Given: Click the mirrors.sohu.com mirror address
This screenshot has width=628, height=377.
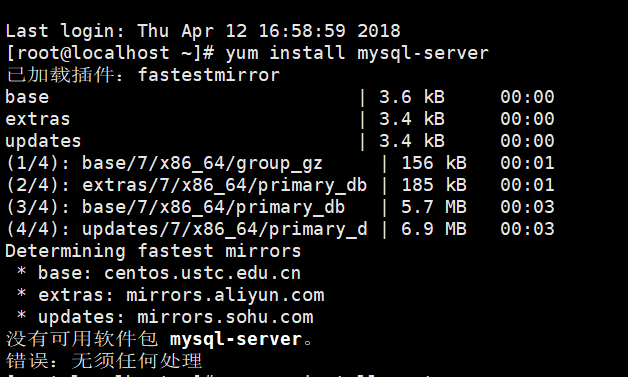Looking at the screenshot, I should pos(225,317).
